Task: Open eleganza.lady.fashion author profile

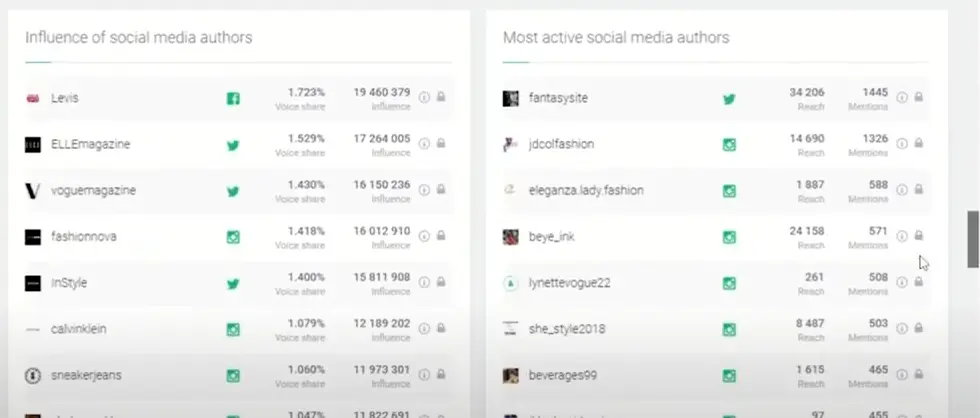Action: click(586, 190)
